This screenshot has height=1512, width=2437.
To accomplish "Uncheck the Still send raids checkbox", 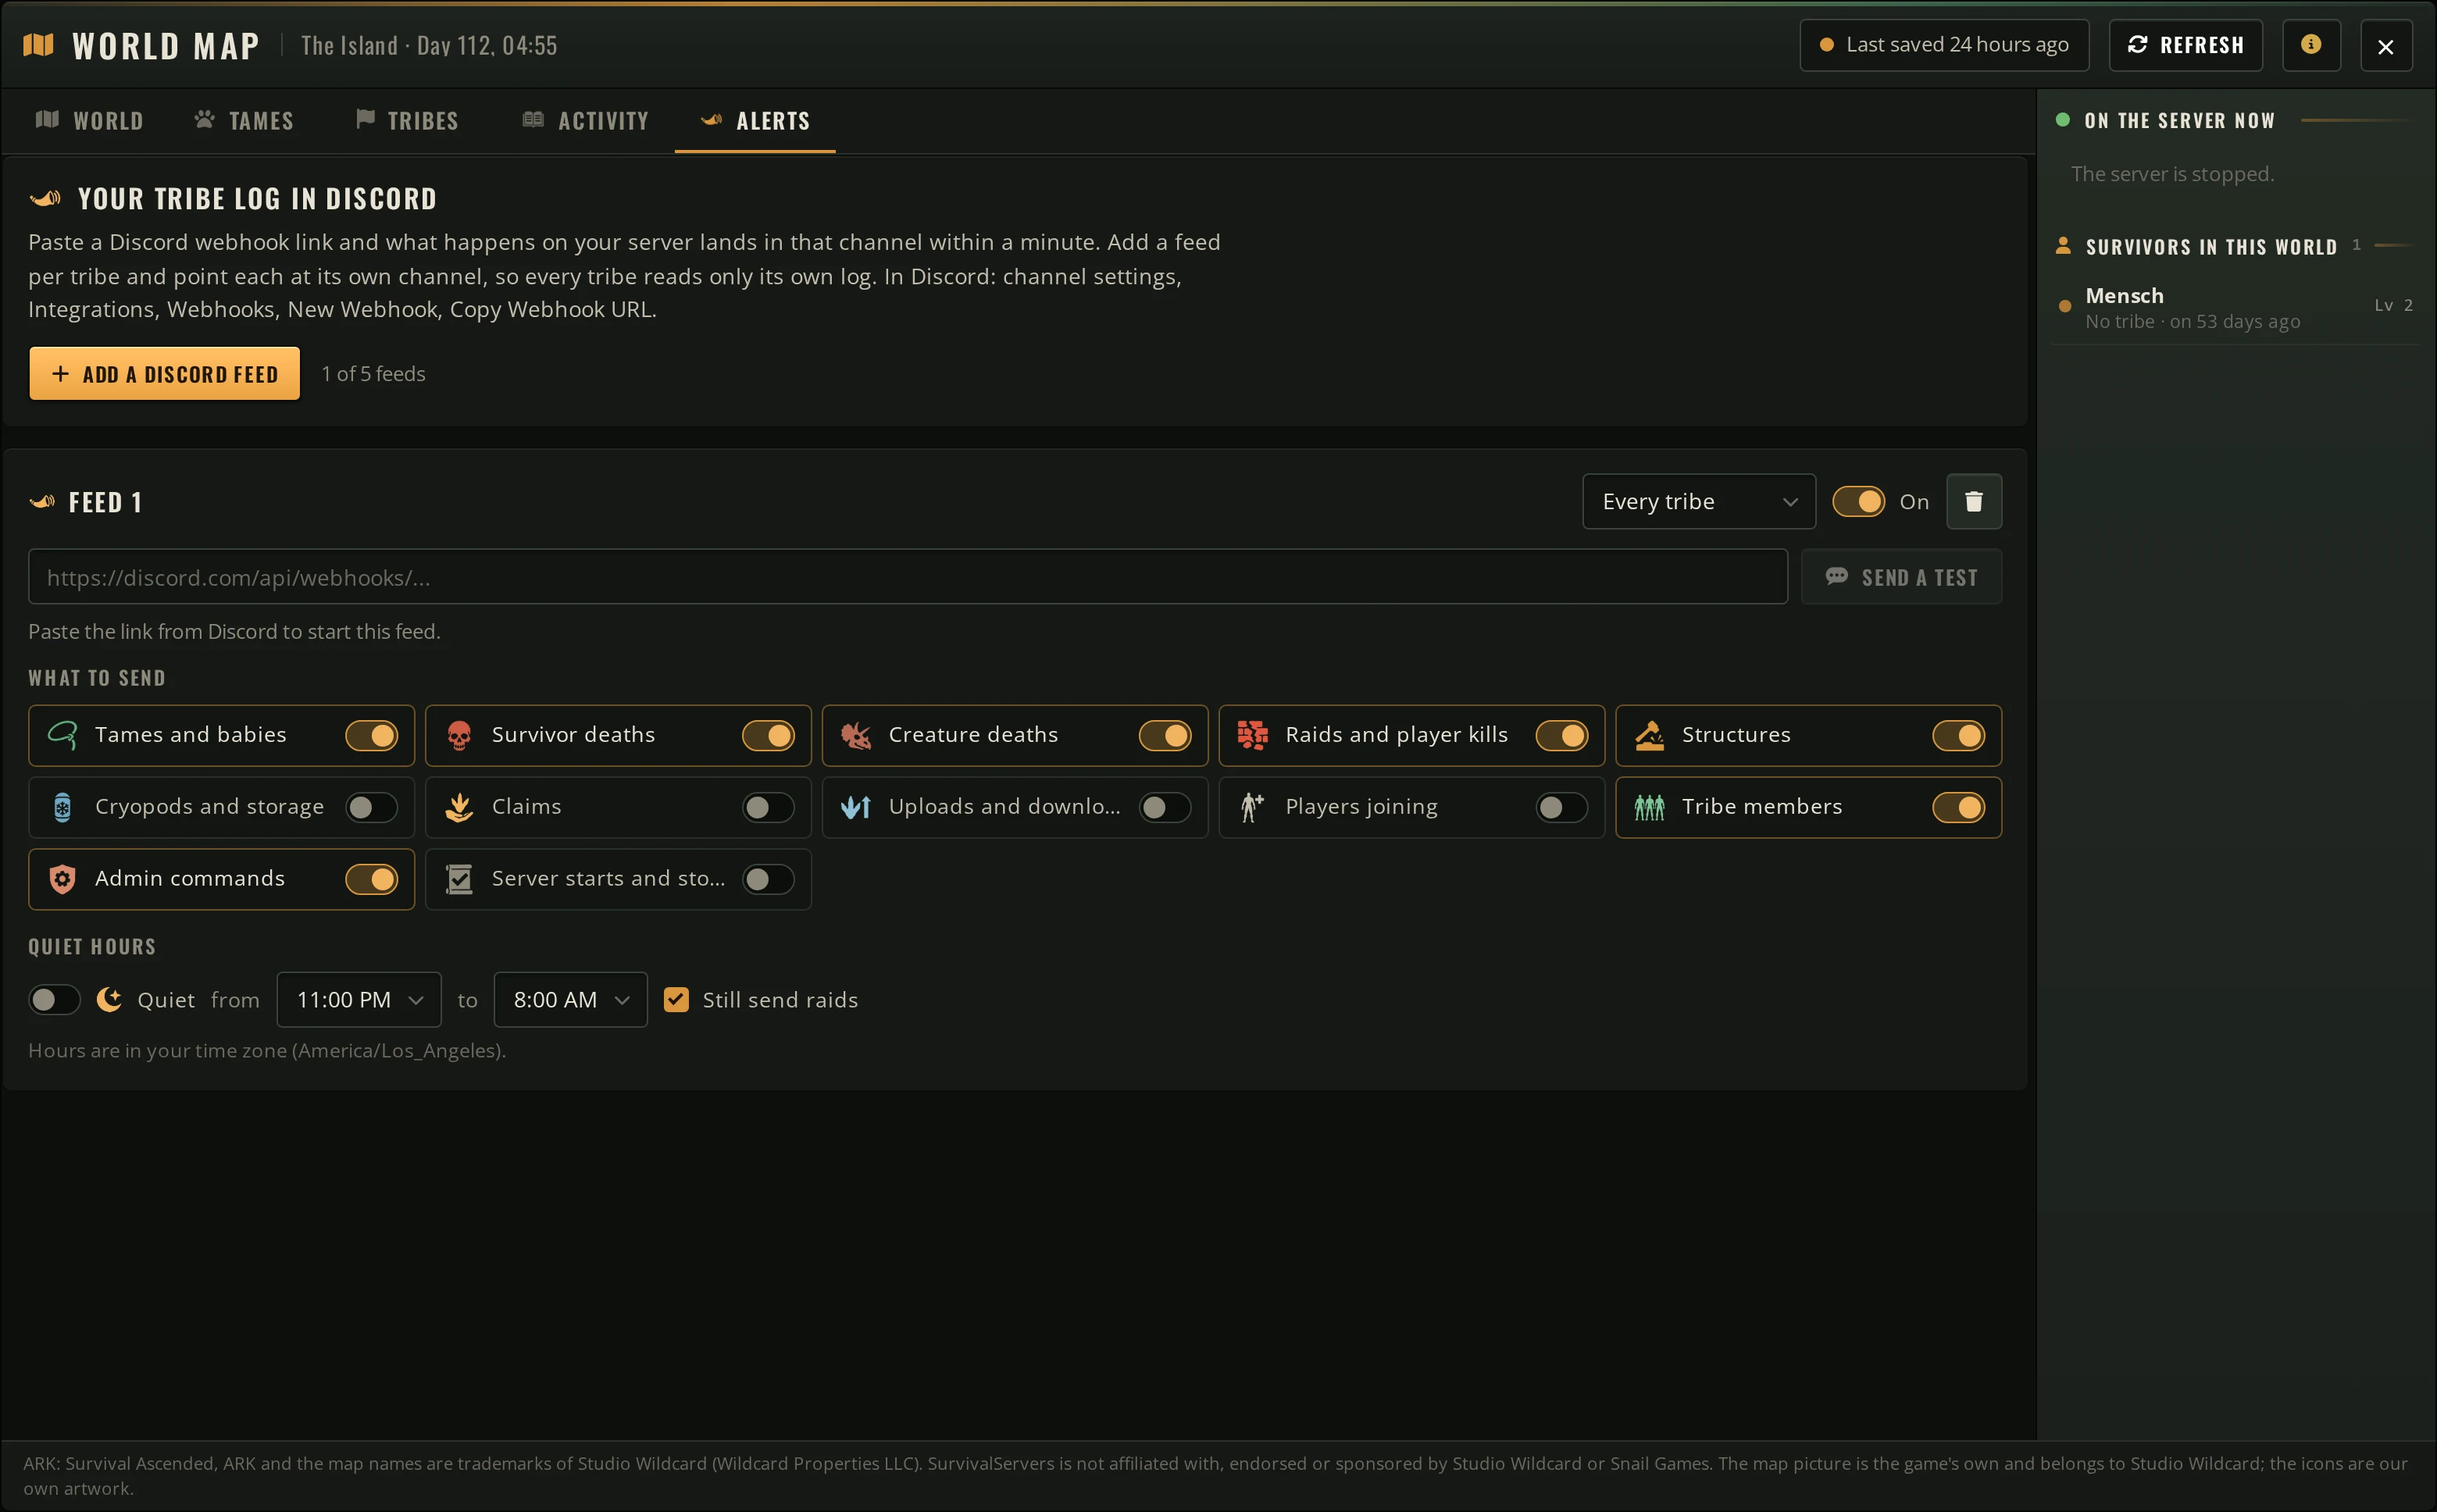I will pos(676,999).
